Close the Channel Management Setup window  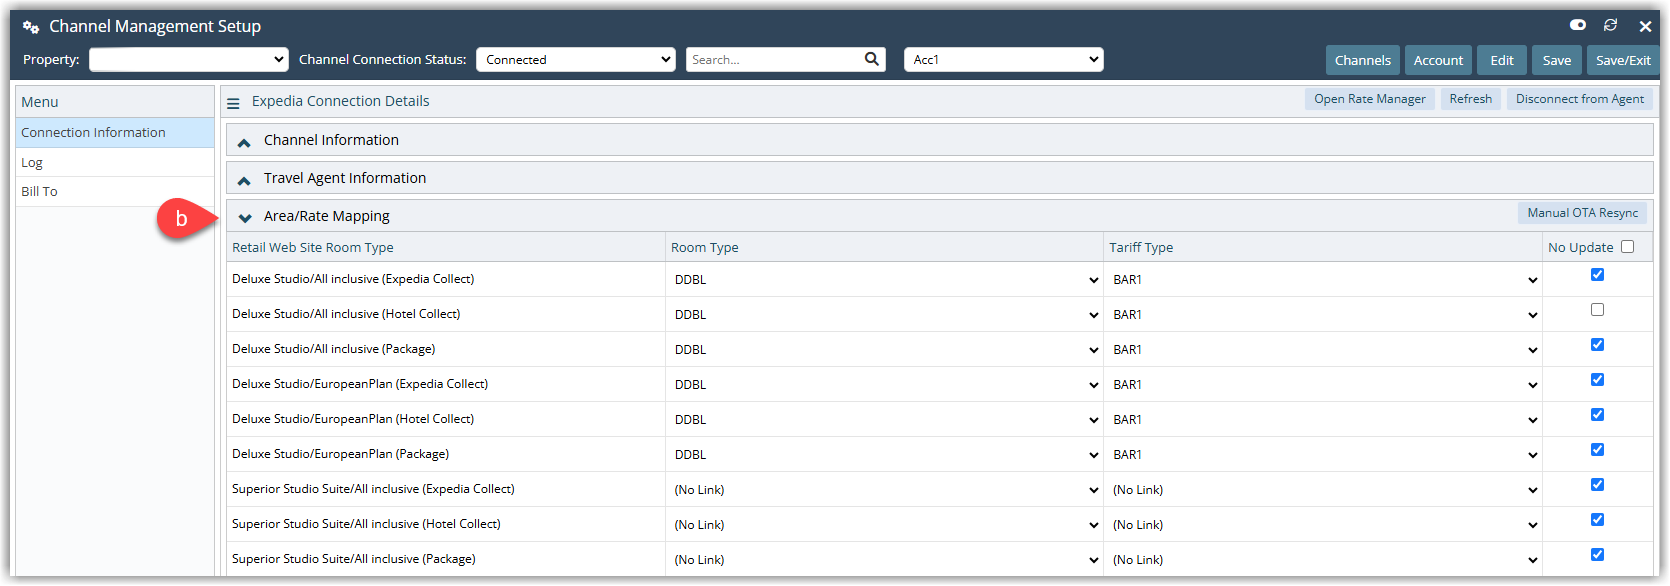[x=1645, y=26]
